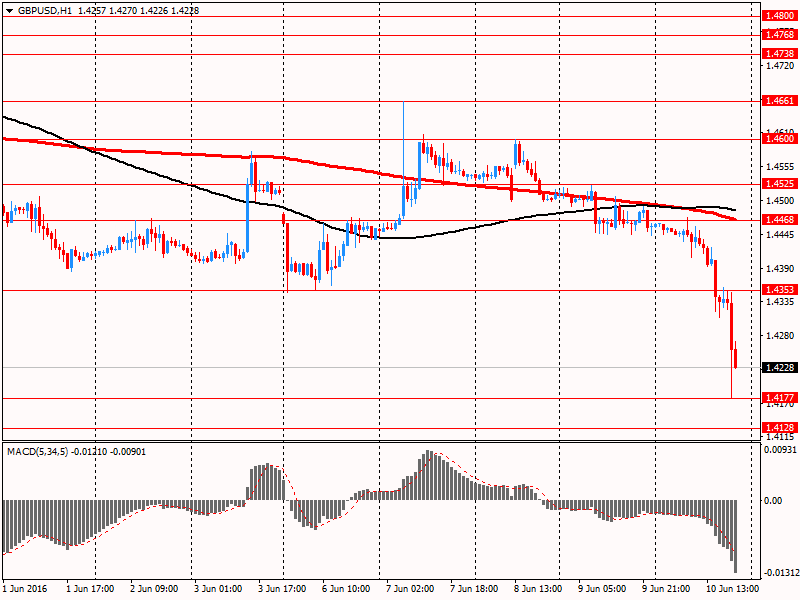The height and width of the screenshot is (600, 800).
Task: Click the 1 Jun 2016 time axis label
Action: click(x=24, y=589)
